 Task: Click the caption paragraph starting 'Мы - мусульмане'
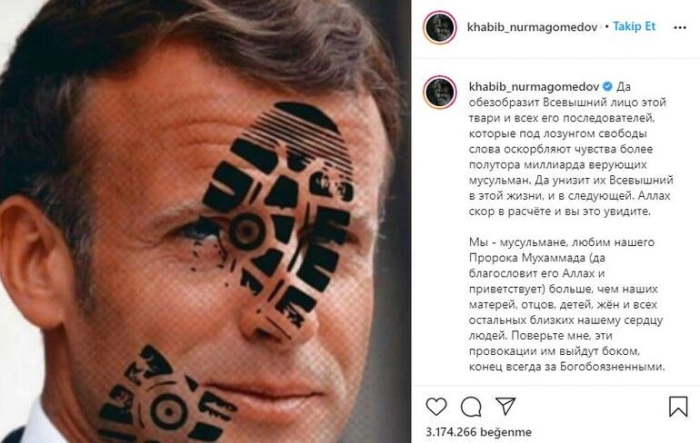pos(567,305)
